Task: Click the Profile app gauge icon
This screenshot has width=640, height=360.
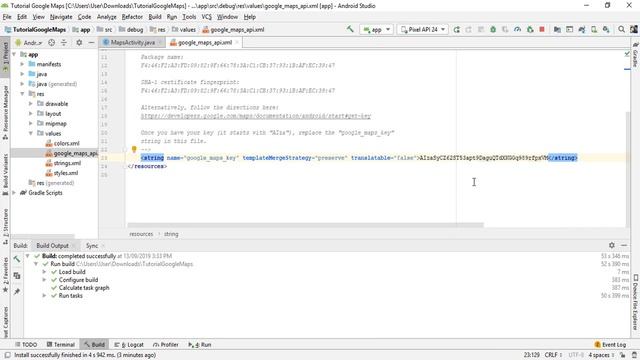Action: coord(517,29)
